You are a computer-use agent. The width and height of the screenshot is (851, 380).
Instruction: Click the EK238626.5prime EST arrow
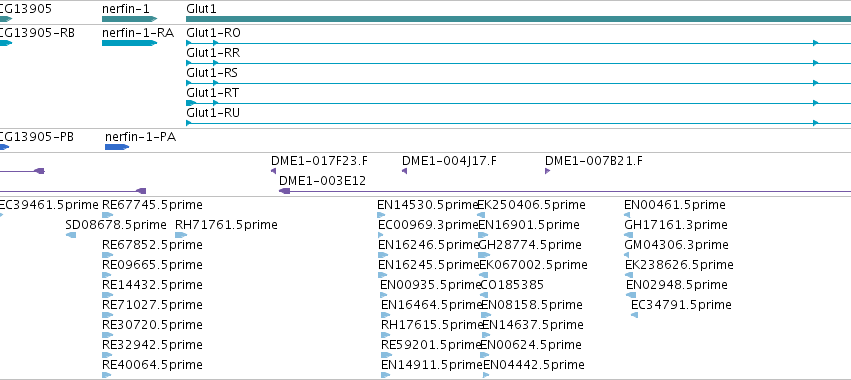coord(629,275)
